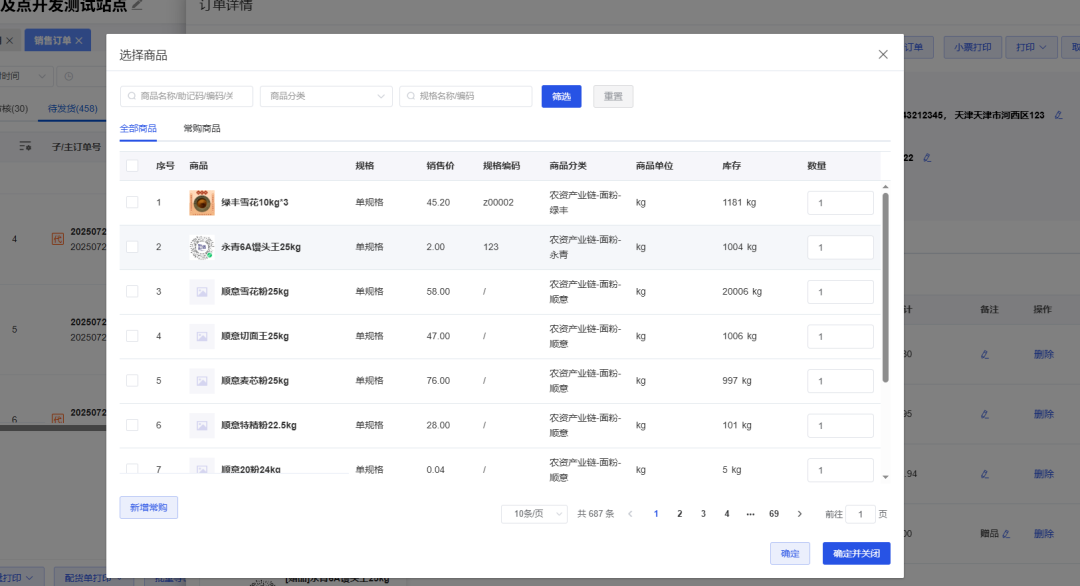Click 小票打印 button in background window

tap(973, 47)
